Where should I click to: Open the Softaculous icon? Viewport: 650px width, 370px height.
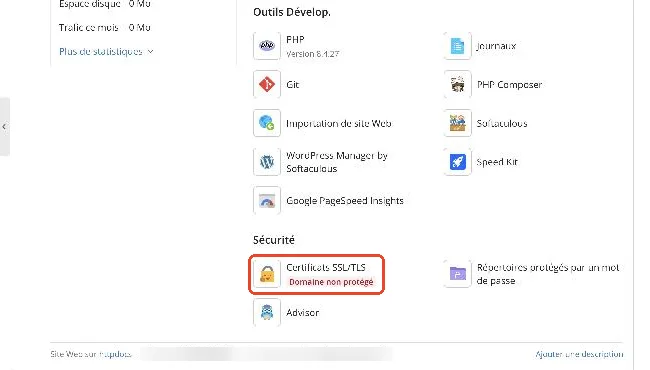pos(457,123)
